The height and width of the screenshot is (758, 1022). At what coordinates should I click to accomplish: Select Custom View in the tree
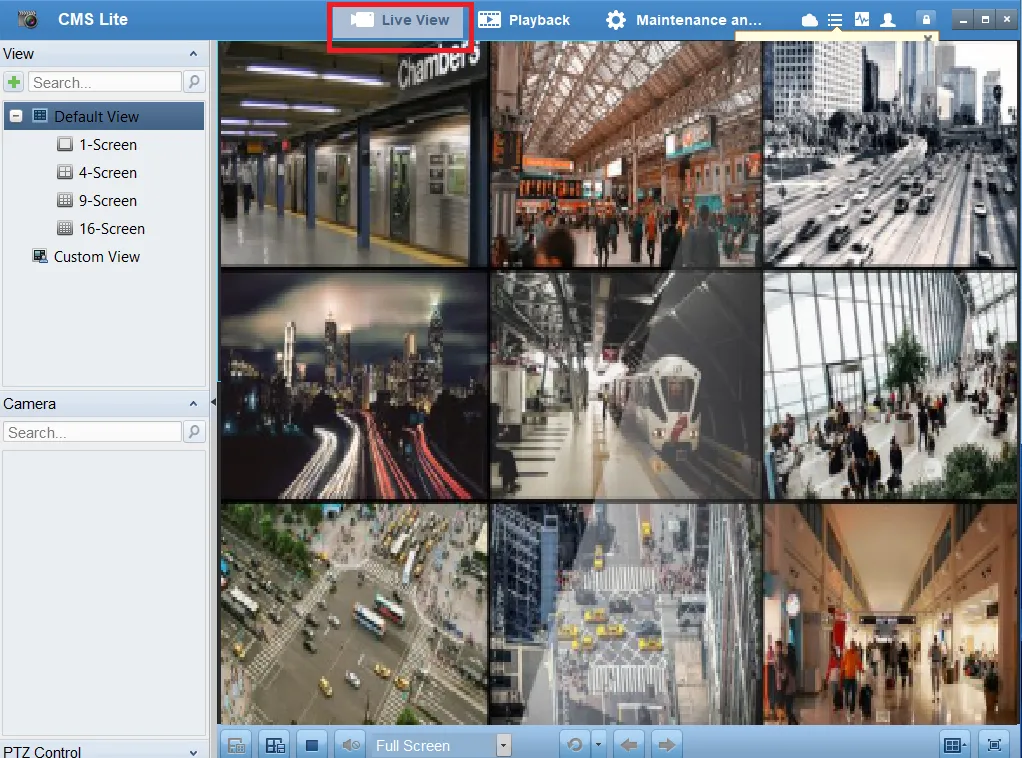click(x=96, y=257)
